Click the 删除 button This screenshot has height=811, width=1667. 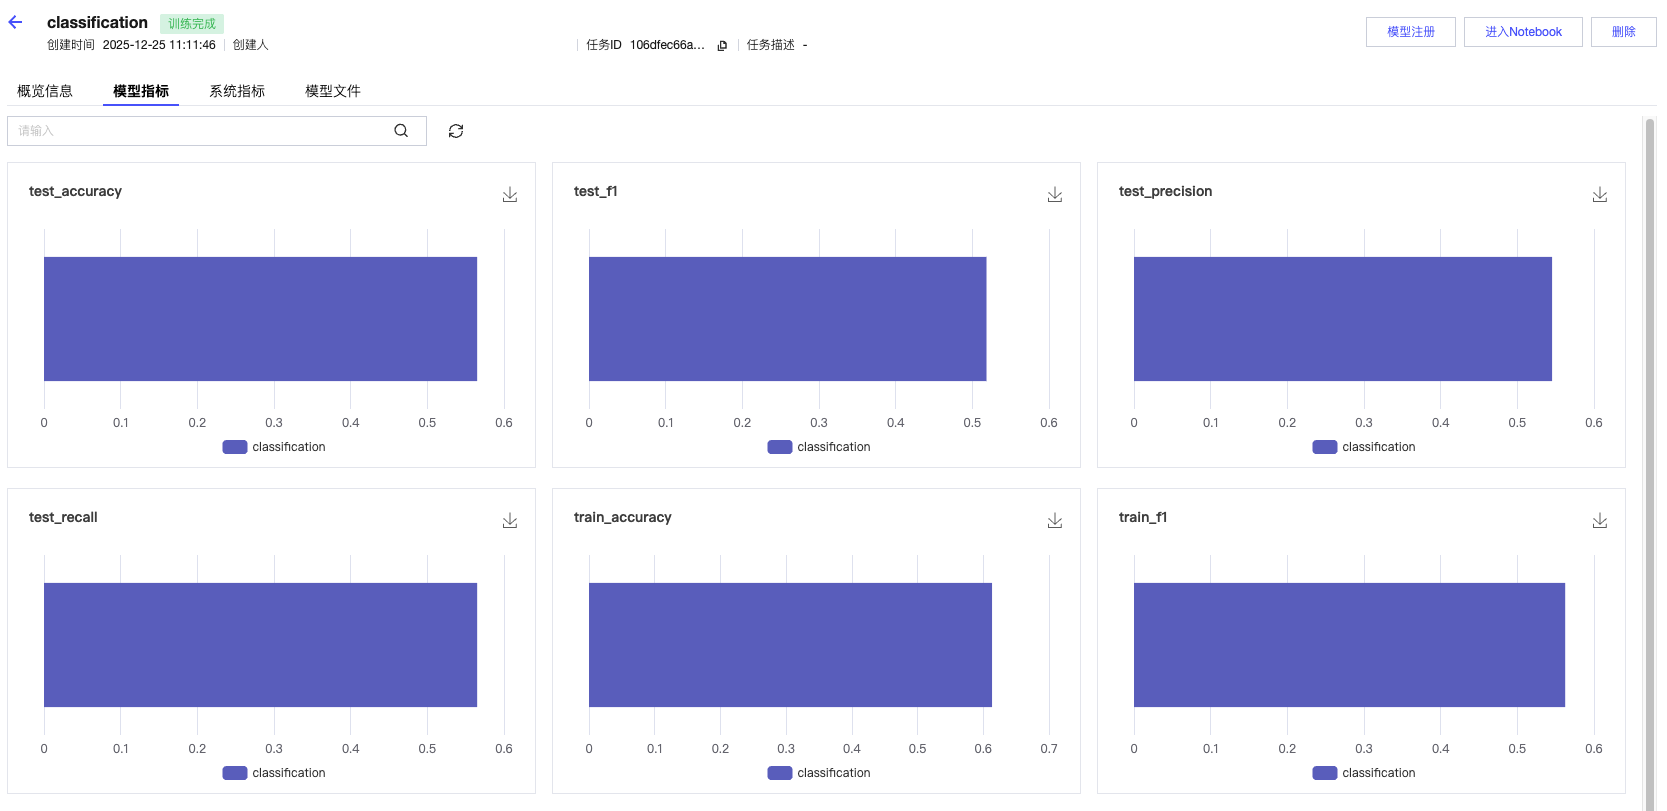click(x=1623, y=32)
